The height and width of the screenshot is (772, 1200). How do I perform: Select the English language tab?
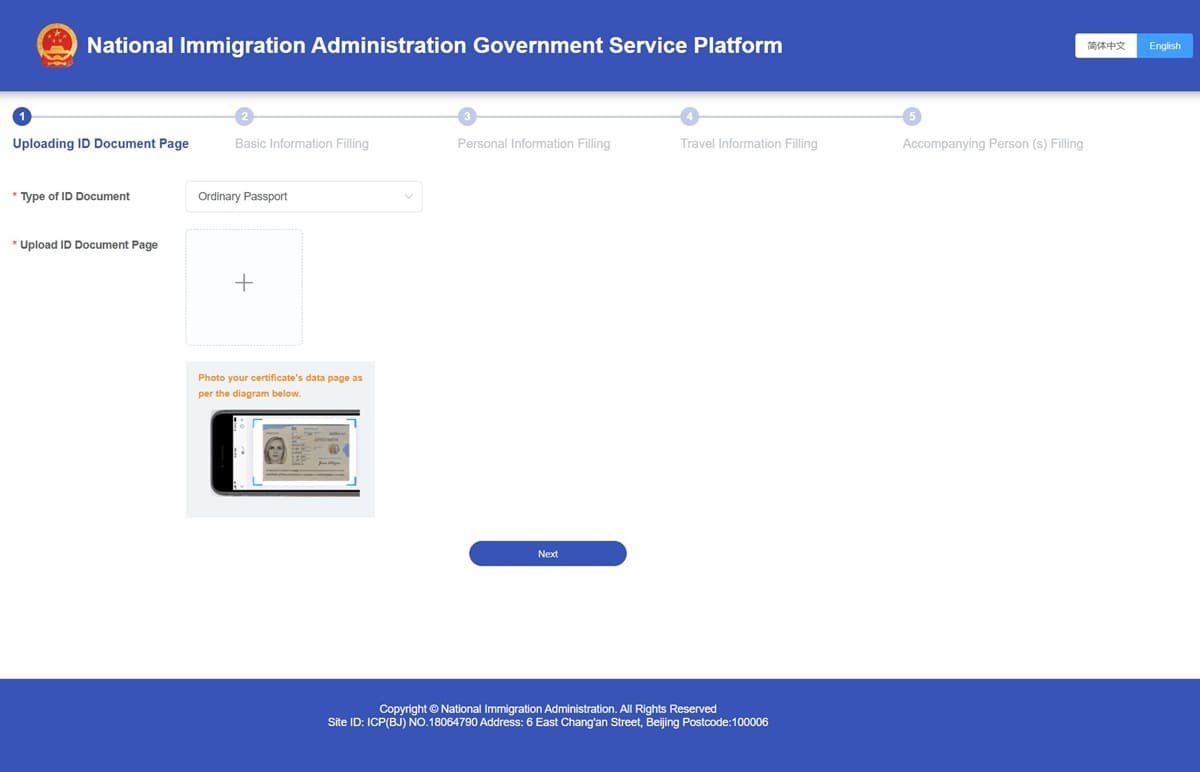1164,45
